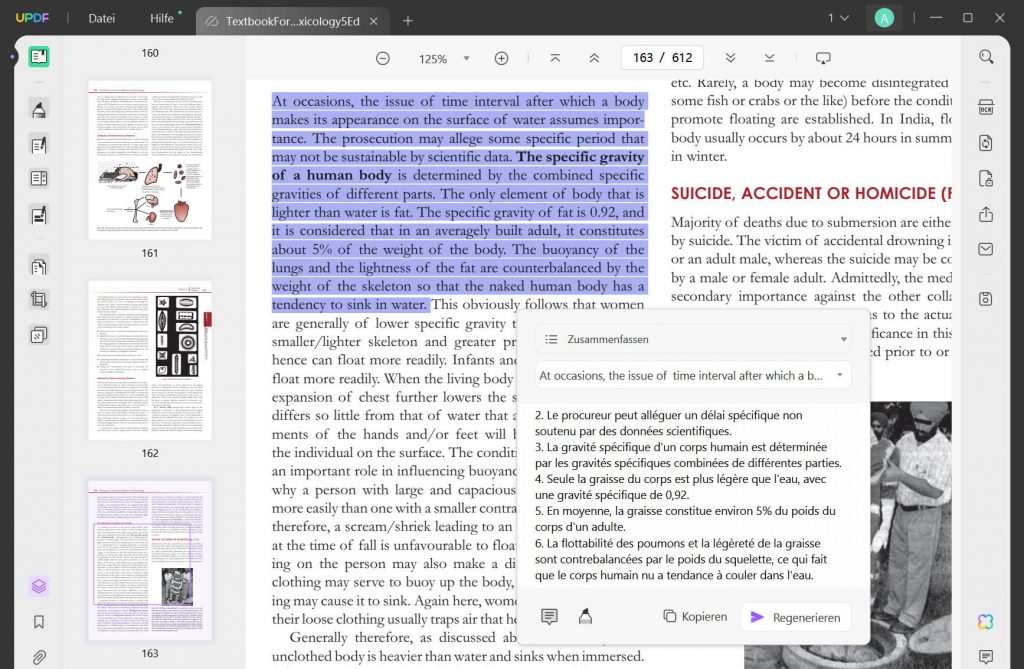Viewport: 1024px width, 669px height.
Task: Open the search magnifier
Action: pyautogui.click(x=986, y=57)
